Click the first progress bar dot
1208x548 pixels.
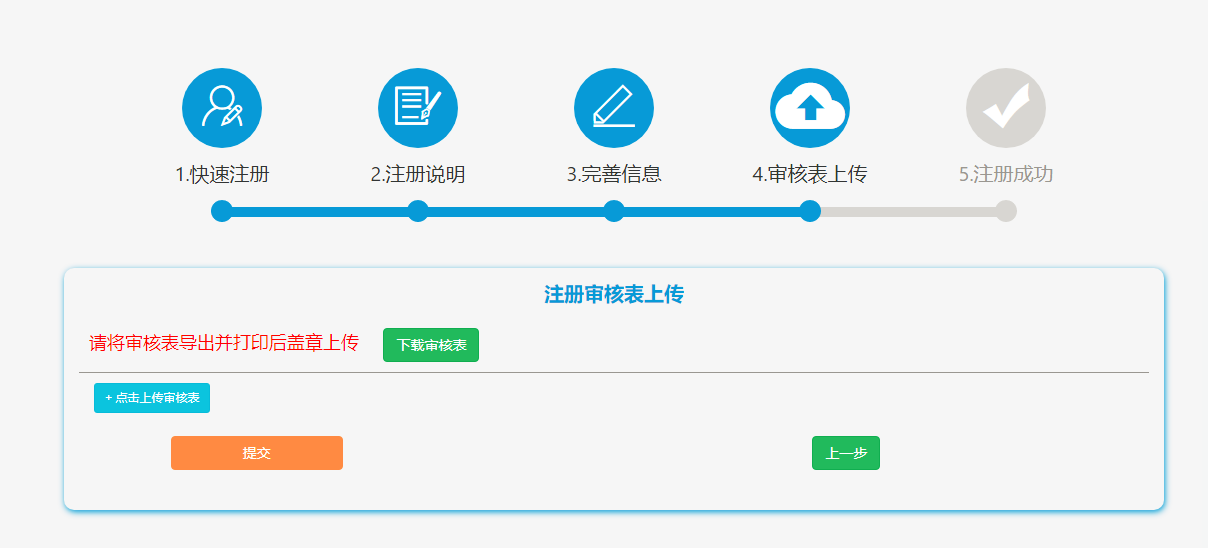(222, 211)
